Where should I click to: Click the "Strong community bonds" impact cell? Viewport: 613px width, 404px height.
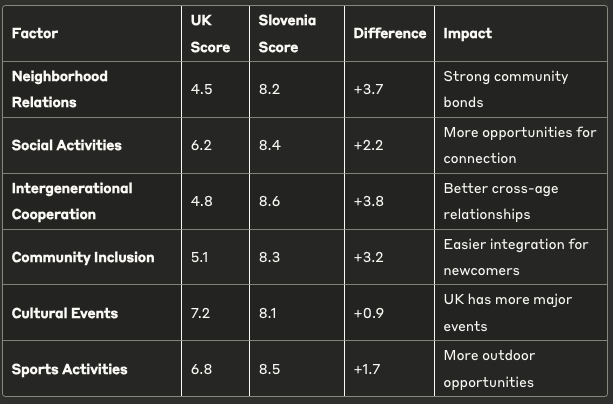(x=505, y=89)
